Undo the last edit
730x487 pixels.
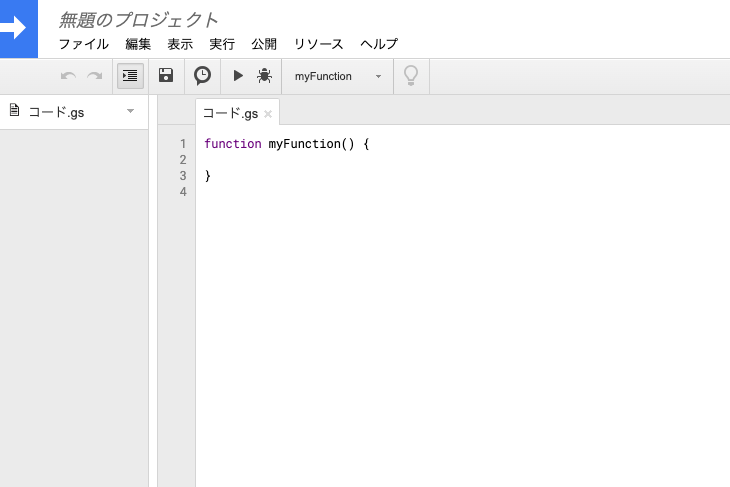click(69, 76)
